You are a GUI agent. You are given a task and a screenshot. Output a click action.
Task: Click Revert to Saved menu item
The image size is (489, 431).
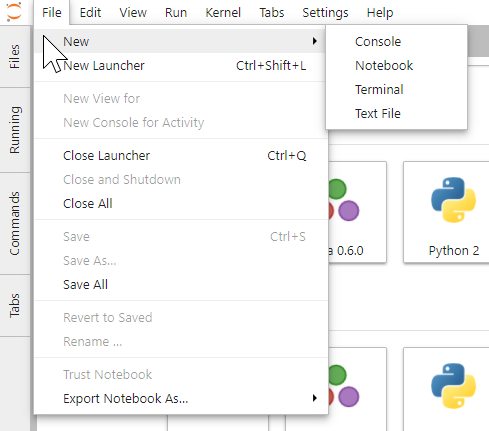pos(181,317)
